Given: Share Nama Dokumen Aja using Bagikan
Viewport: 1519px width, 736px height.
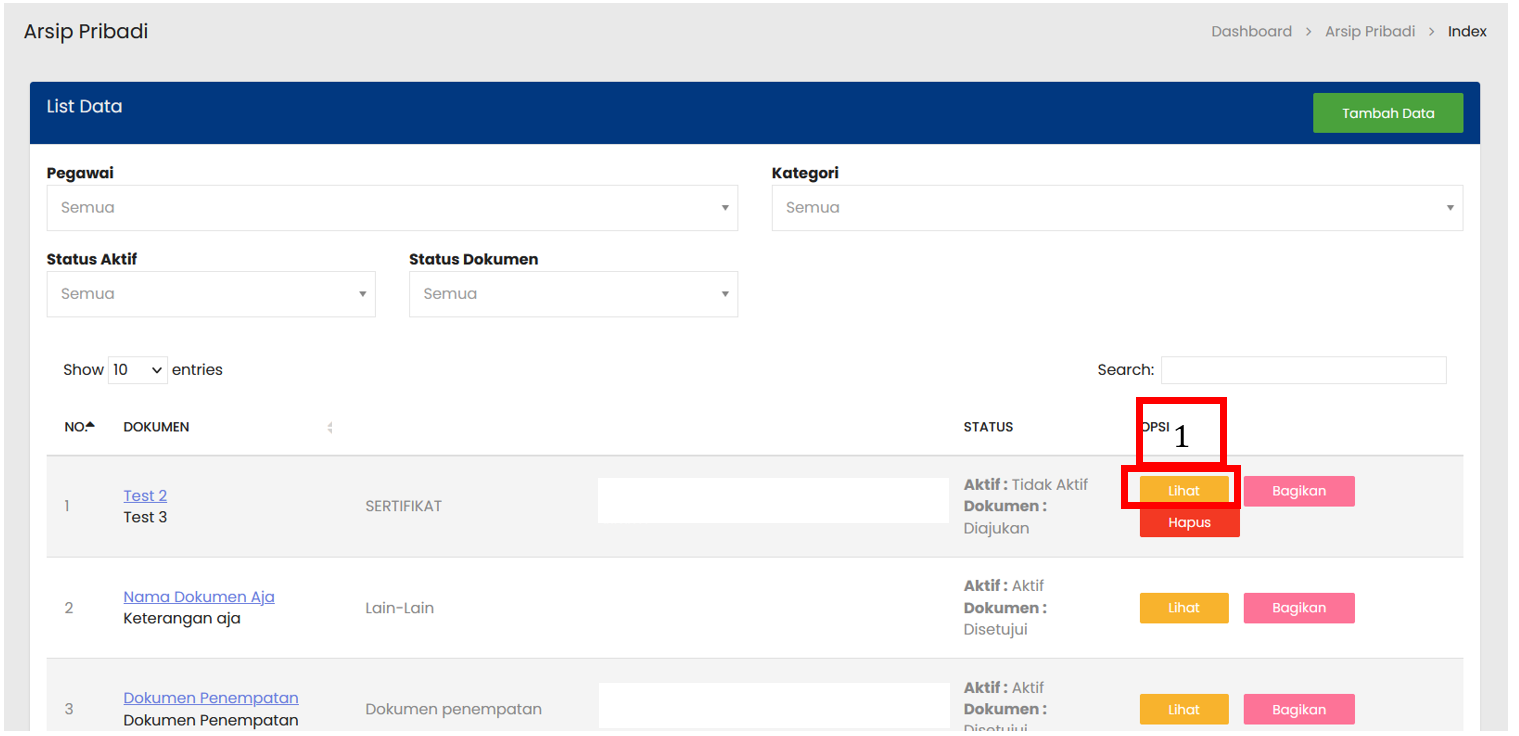Looking at the screenshot, I should coord(1298,608).
